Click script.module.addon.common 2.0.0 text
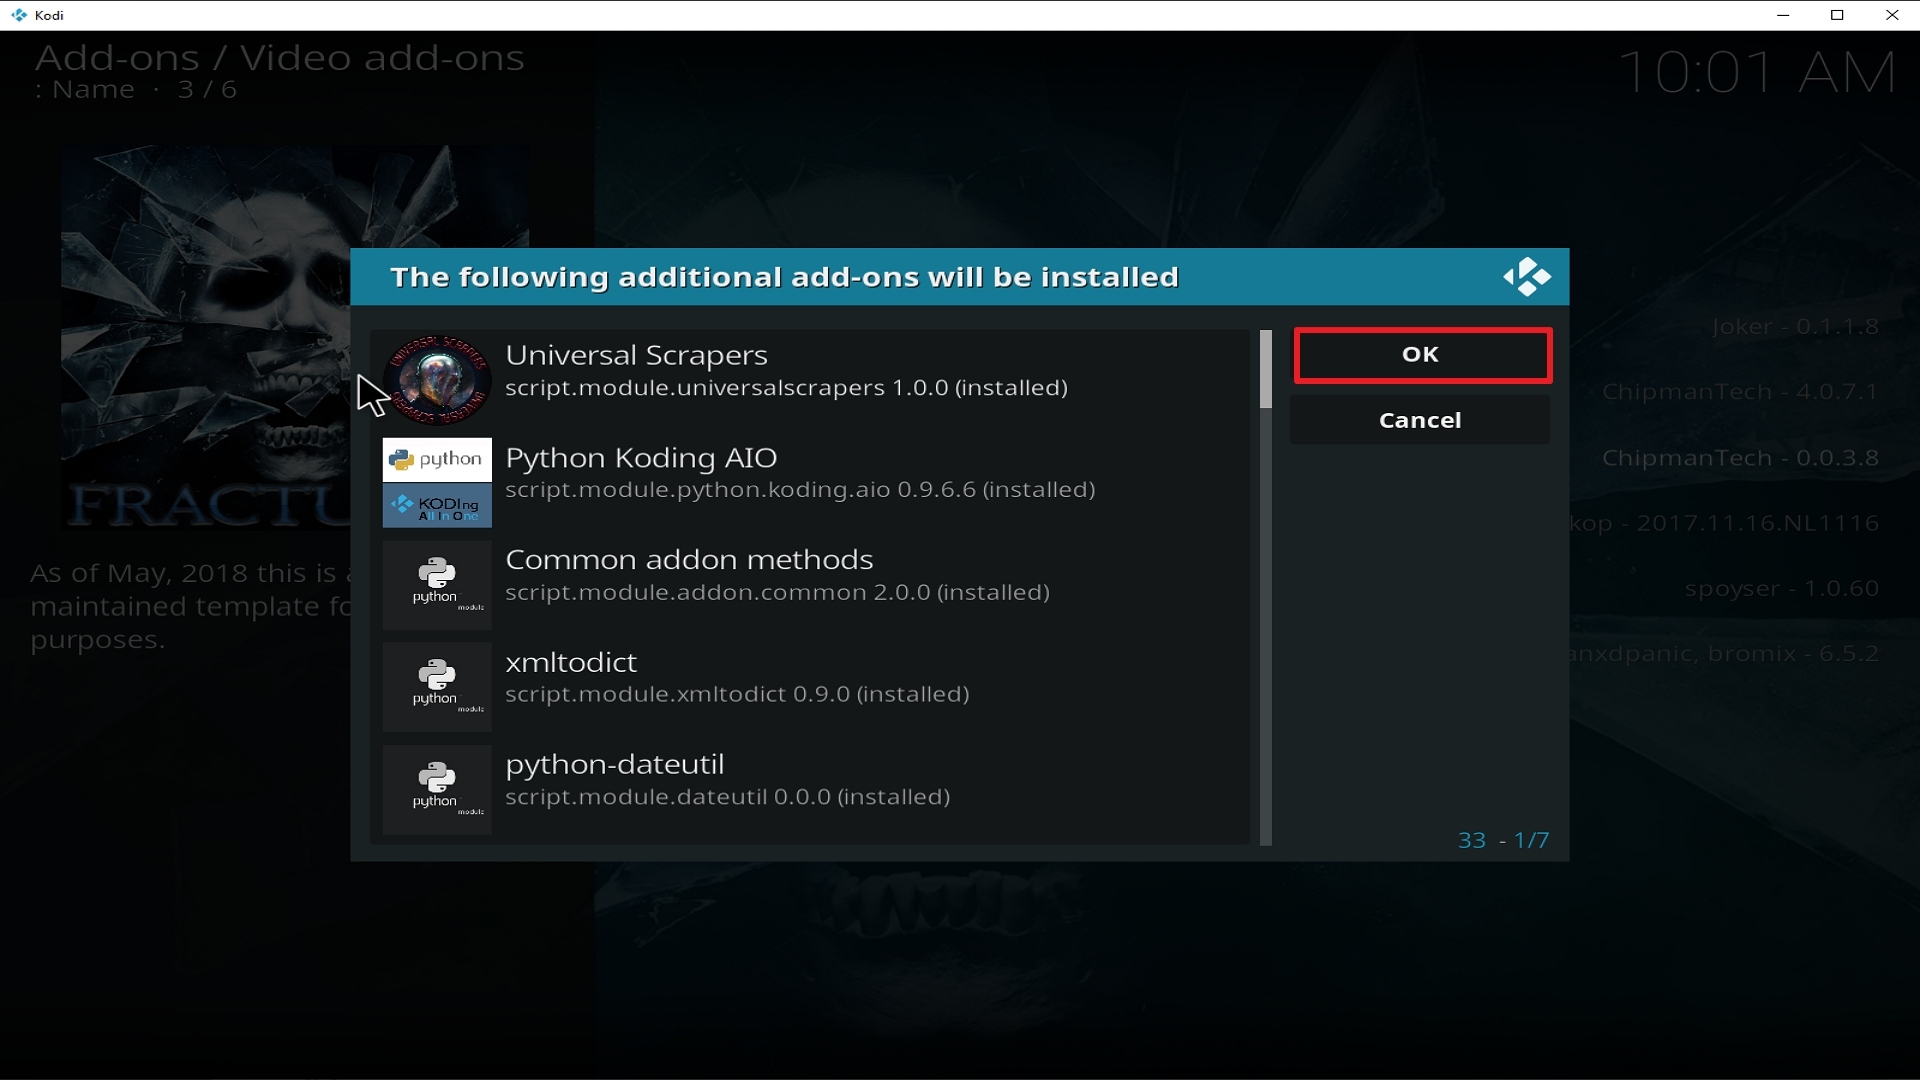The height and width of the screenshot is (1080, 1920). 777,593
